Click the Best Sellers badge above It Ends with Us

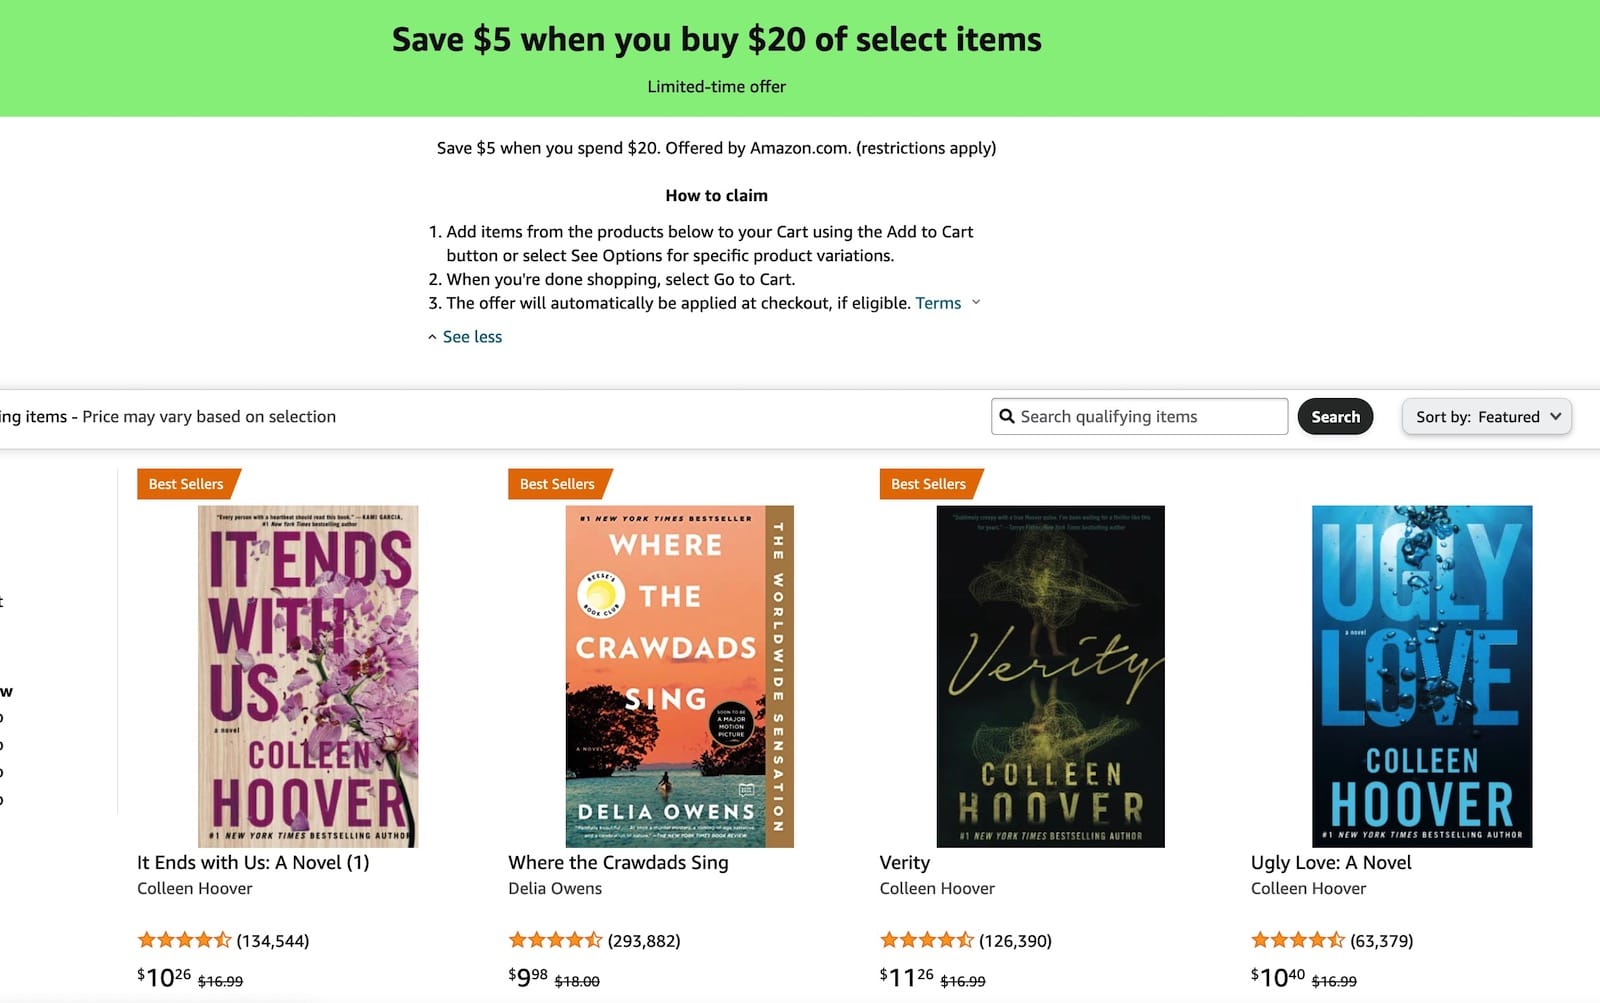(187, 484)
